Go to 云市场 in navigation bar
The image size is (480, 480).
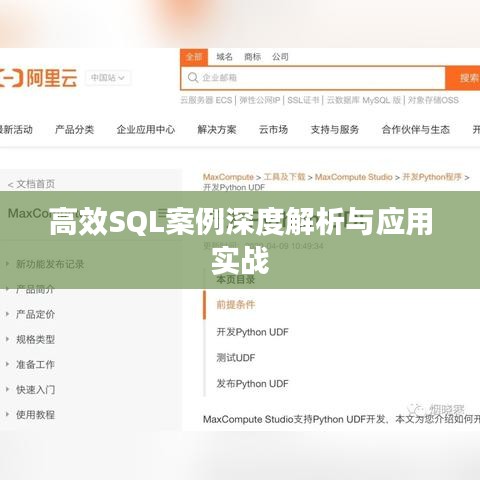click(x=273, y=129)
